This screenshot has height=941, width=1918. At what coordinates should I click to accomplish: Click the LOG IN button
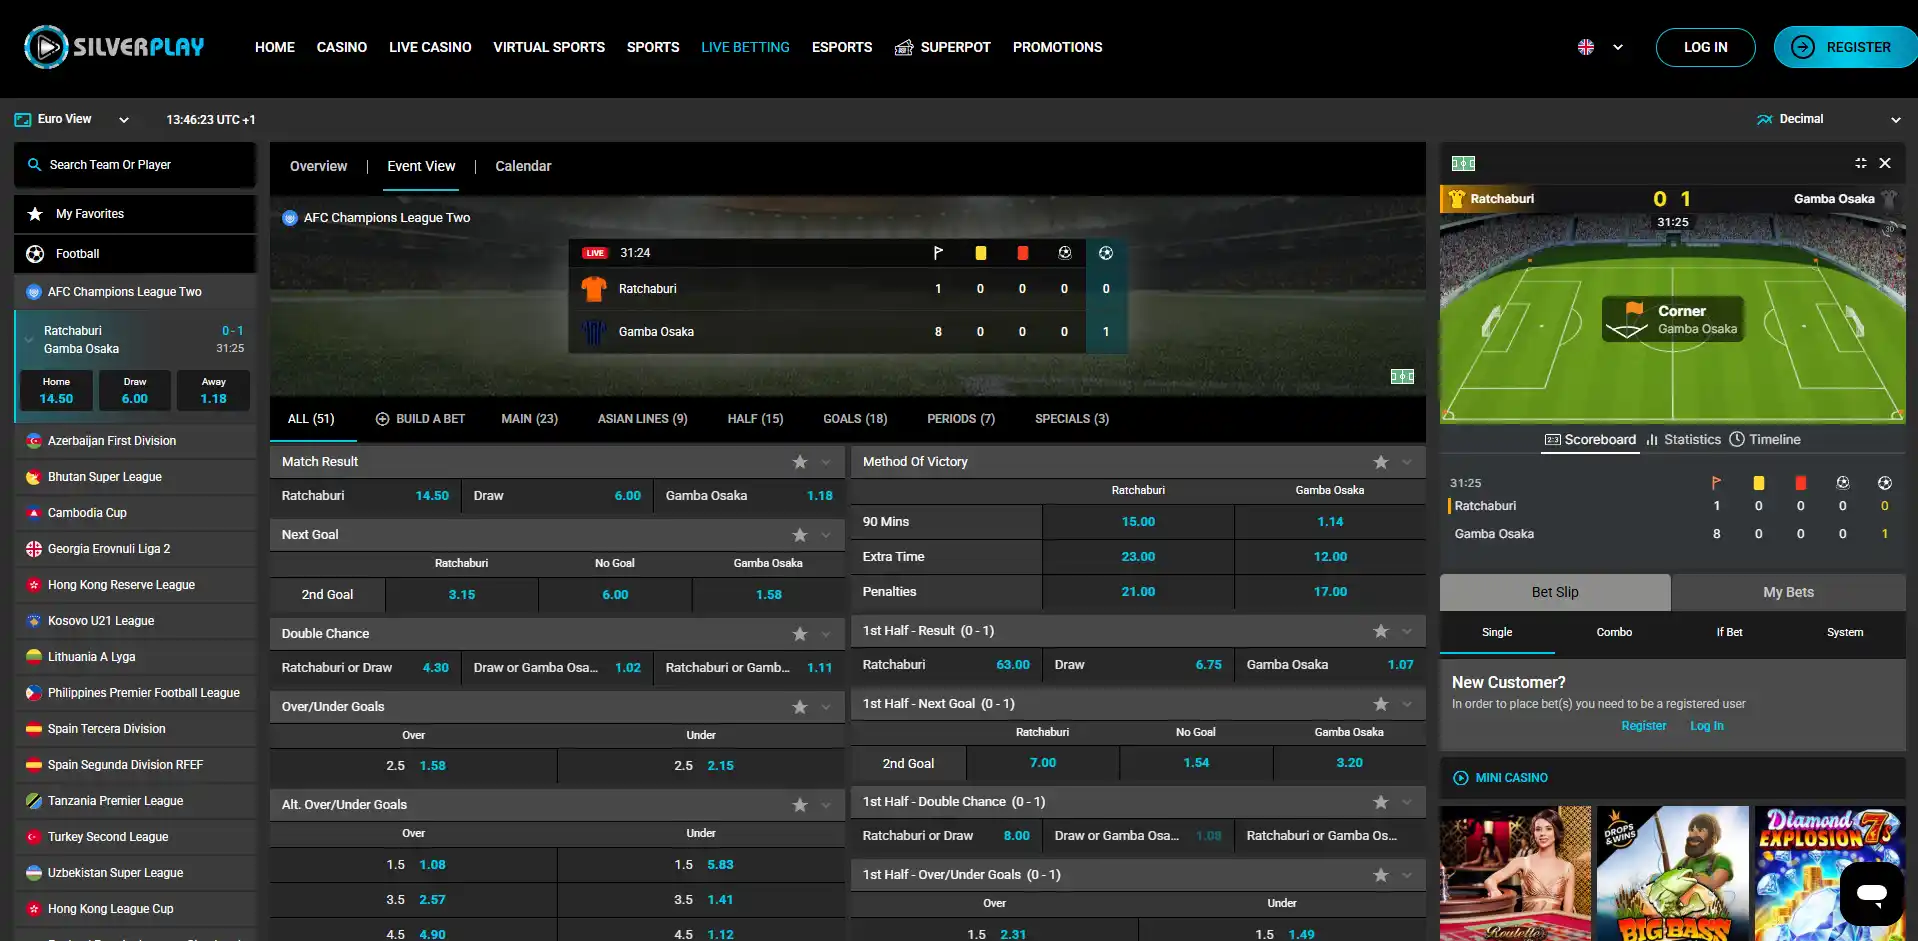tap(1706, 47)
